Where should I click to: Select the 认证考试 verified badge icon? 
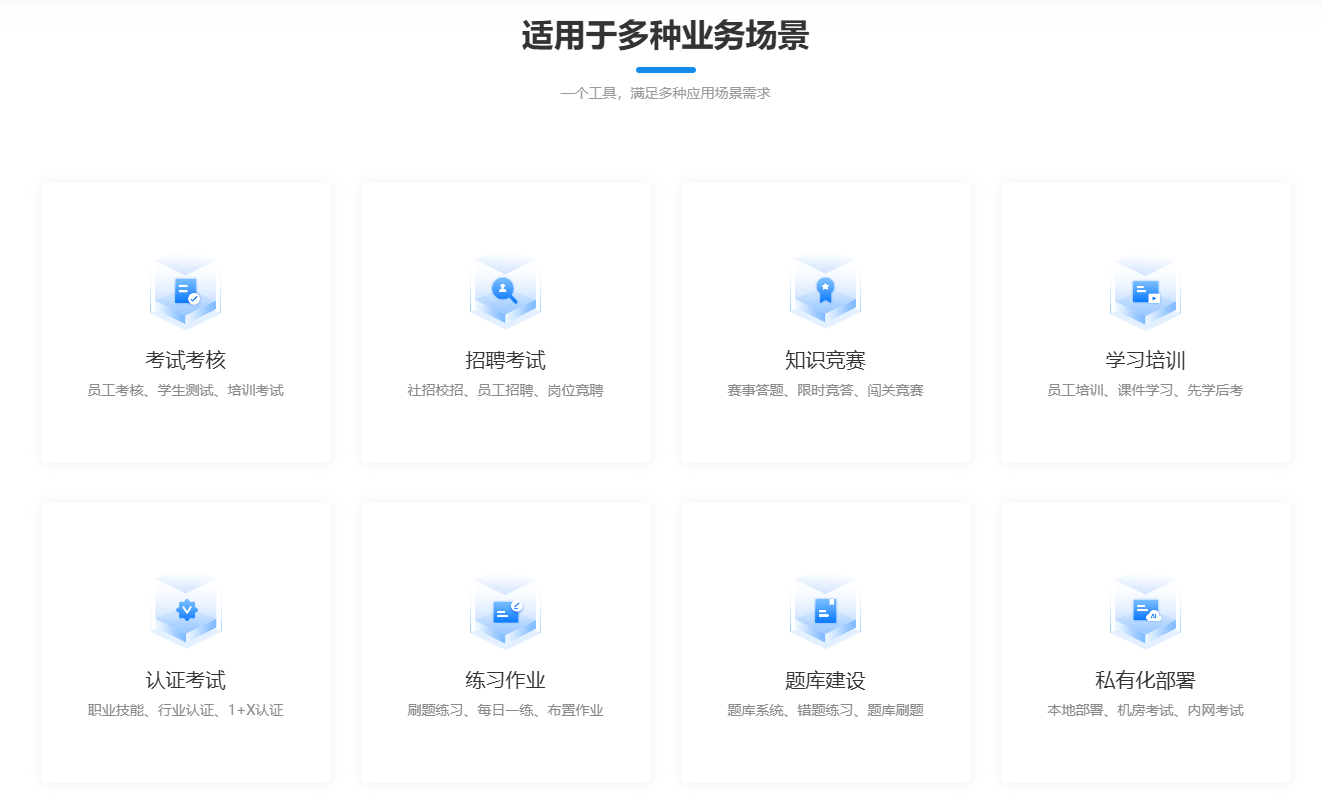pyautogui.click(x=186, y=611)
